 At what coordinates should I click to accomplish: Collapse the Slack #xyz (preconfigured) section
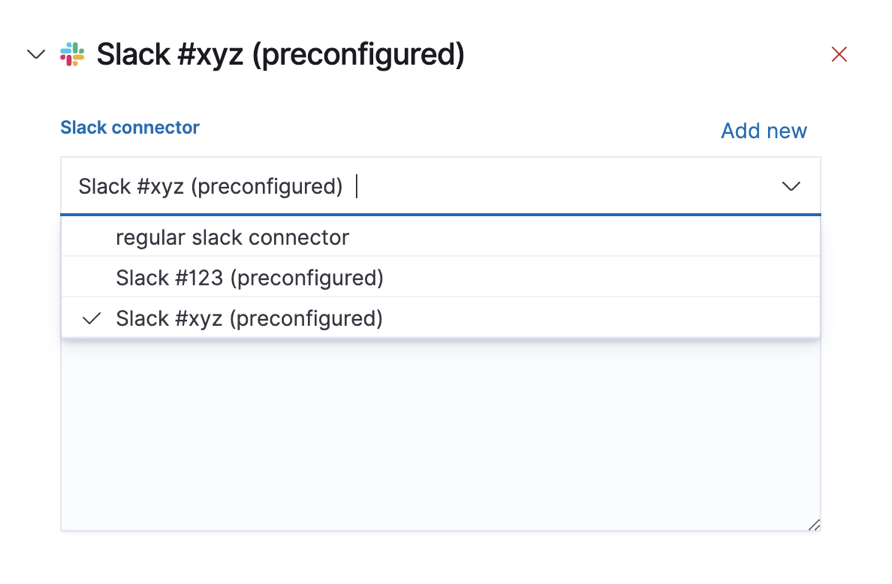tap(33, 55)
